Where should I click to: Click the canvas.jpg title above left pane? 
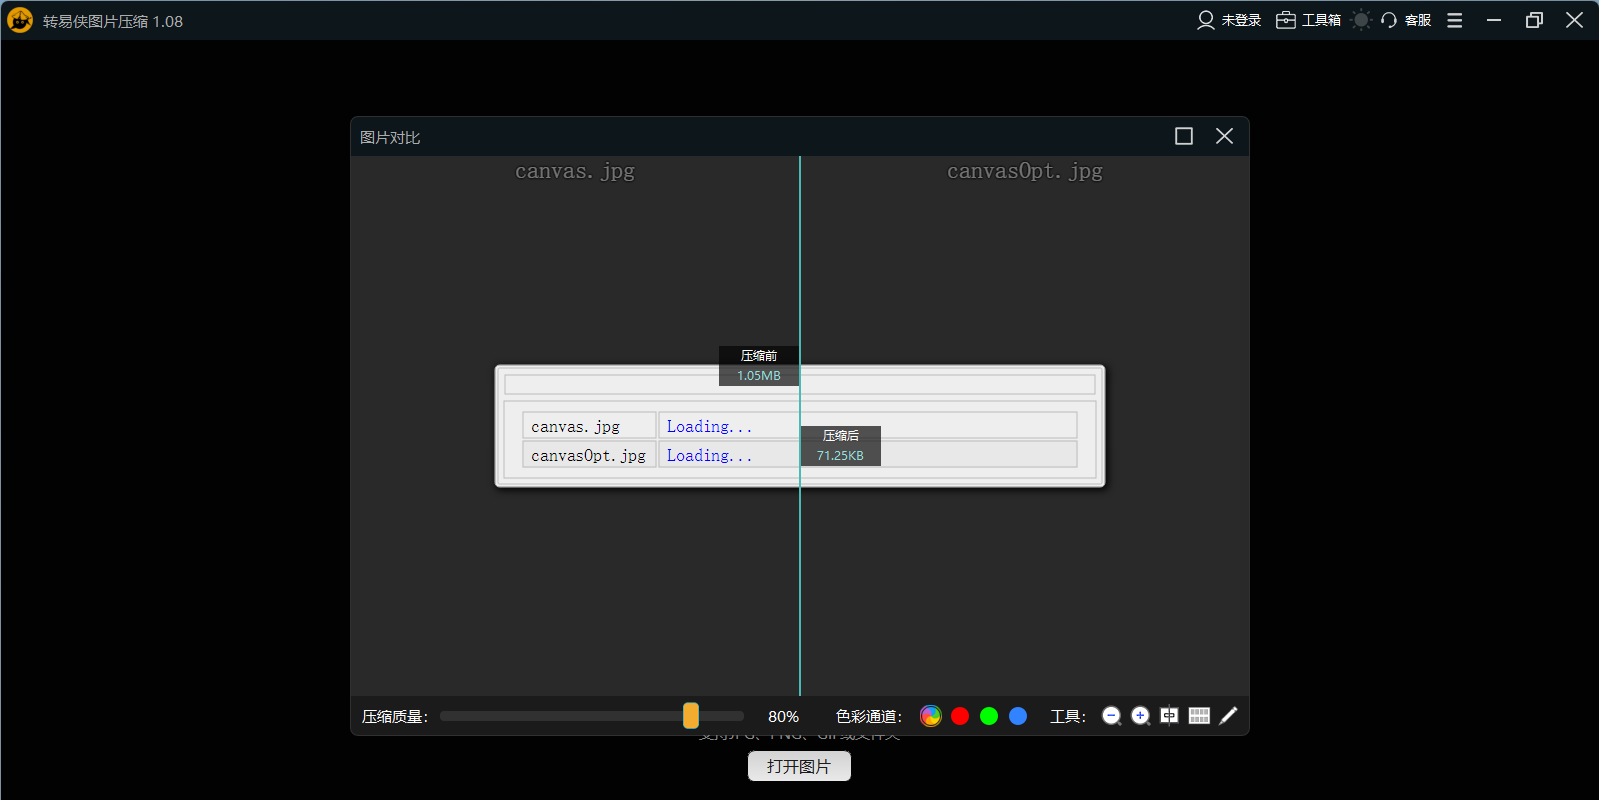pos(575,171)
